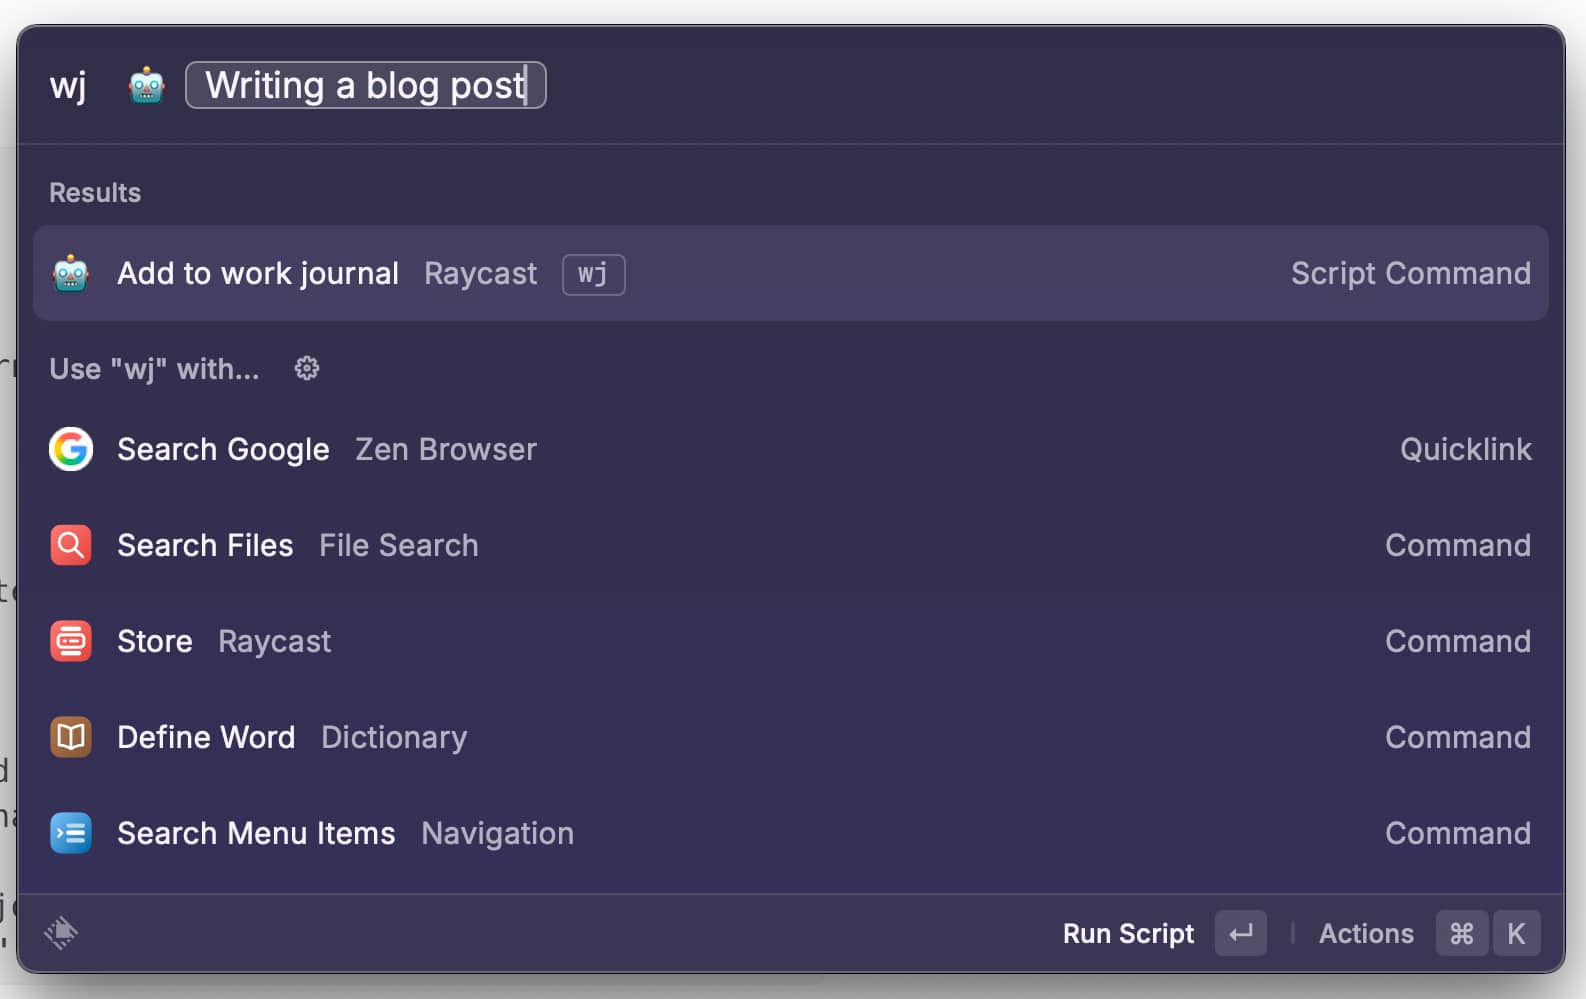The height and width of the screenshot is (999, 1586).
Task: Click the robot icon of Add to work journal
Action: tap(71, 273)
